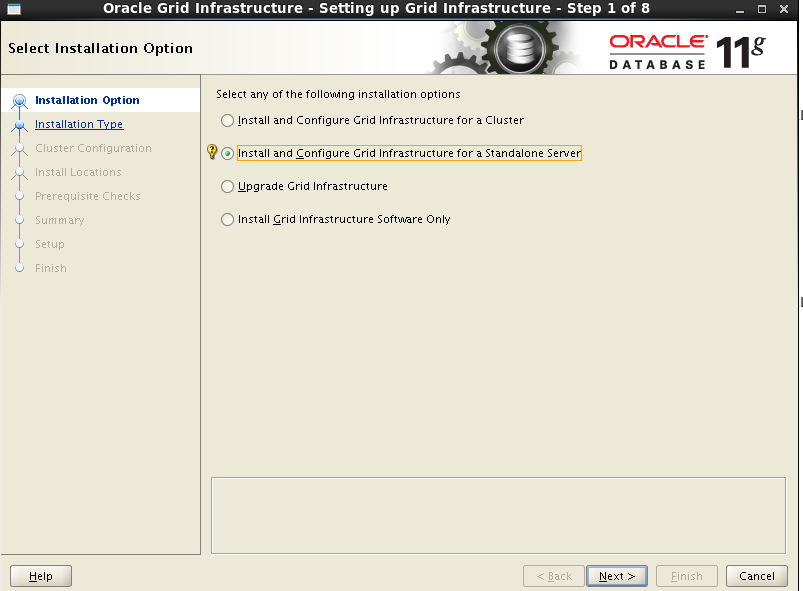The width and height of the screenshot is (803, 591).
Task: Click the Setup step dot
Action: [x=19, y=244]
